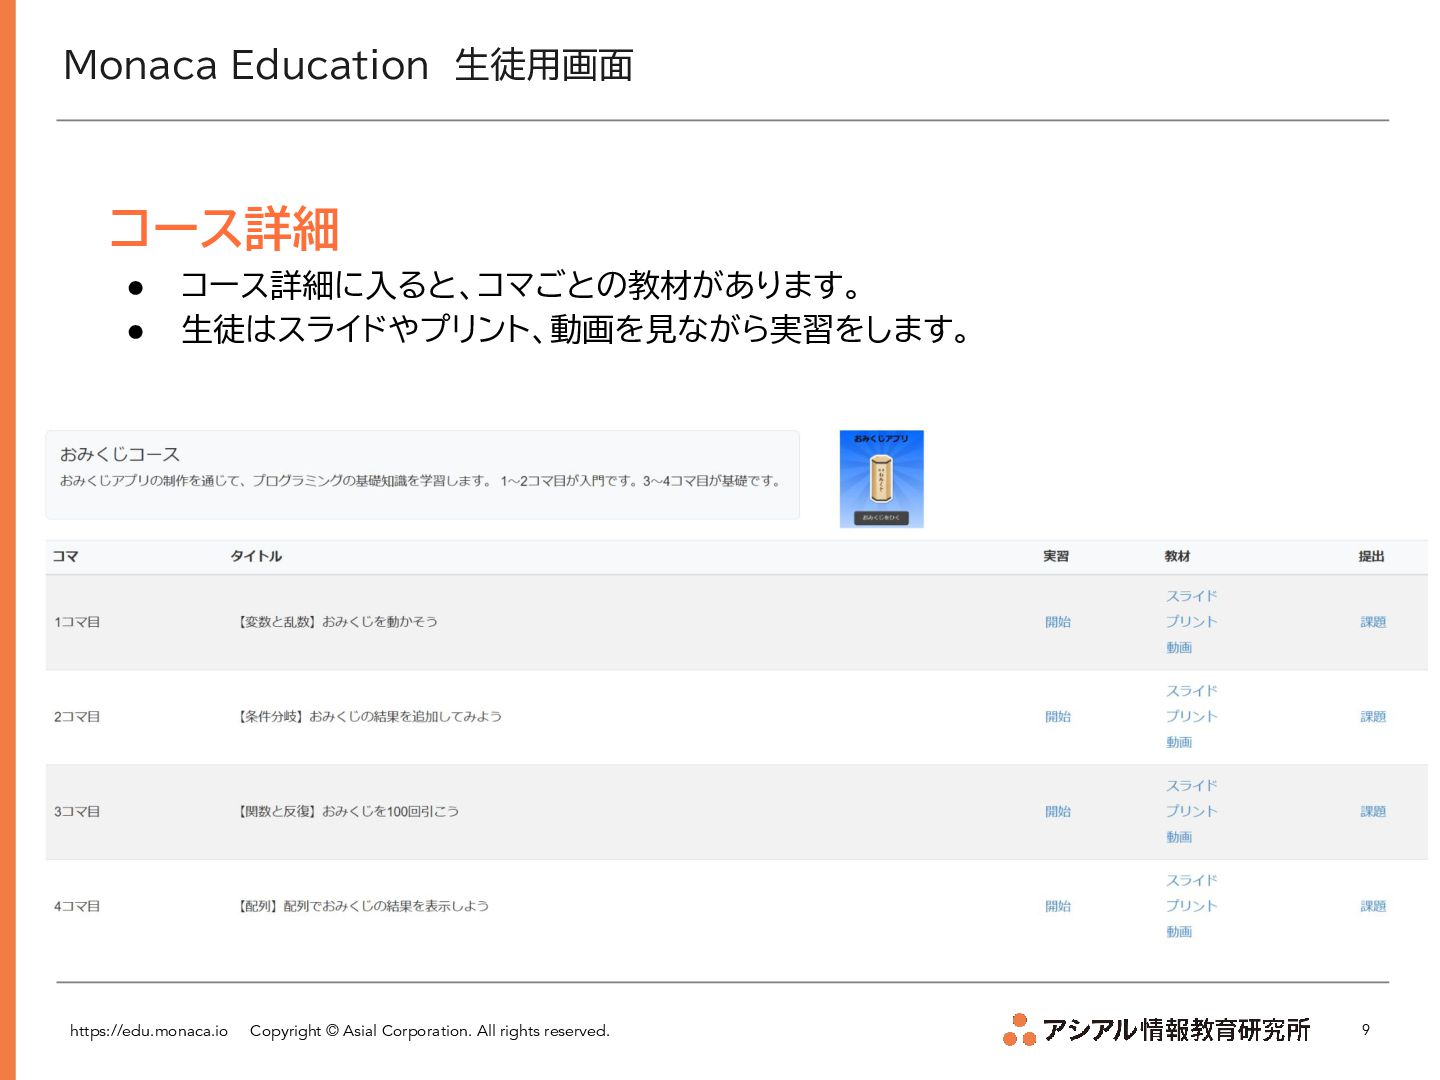This screenshot has height=1080, width=1440.
Task: Select the 4コマ目 row label
Action: [x=77, y=906]
